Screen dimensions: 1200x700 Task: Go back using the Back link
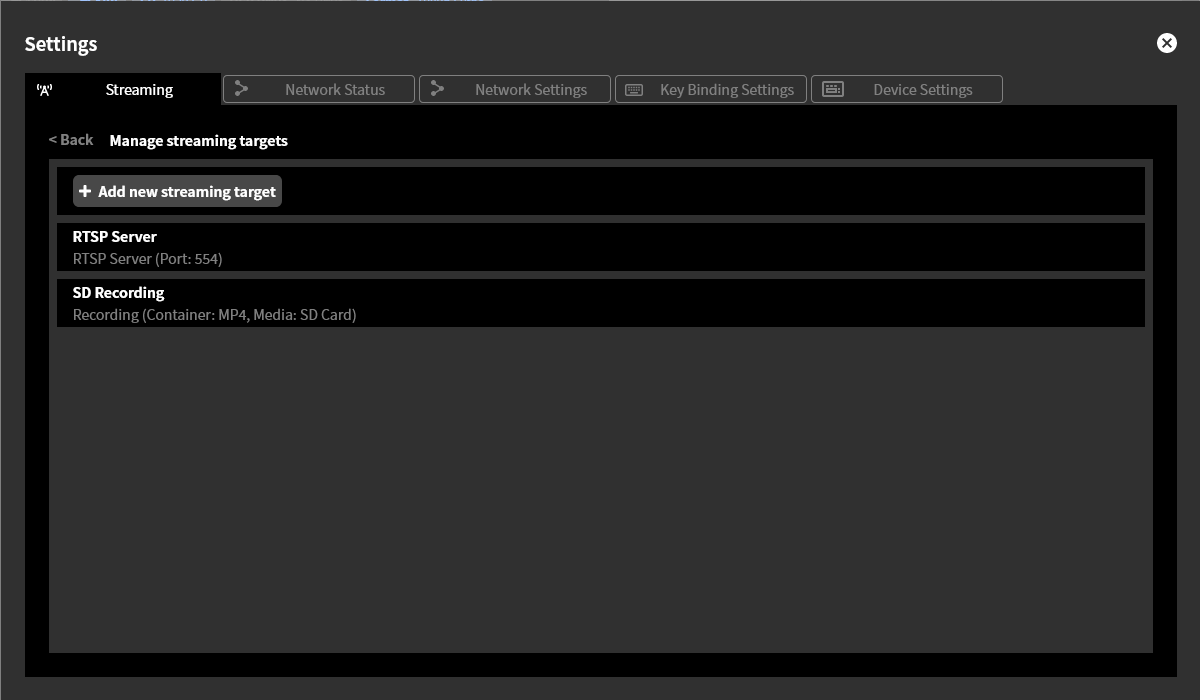[x=71, y=140]
